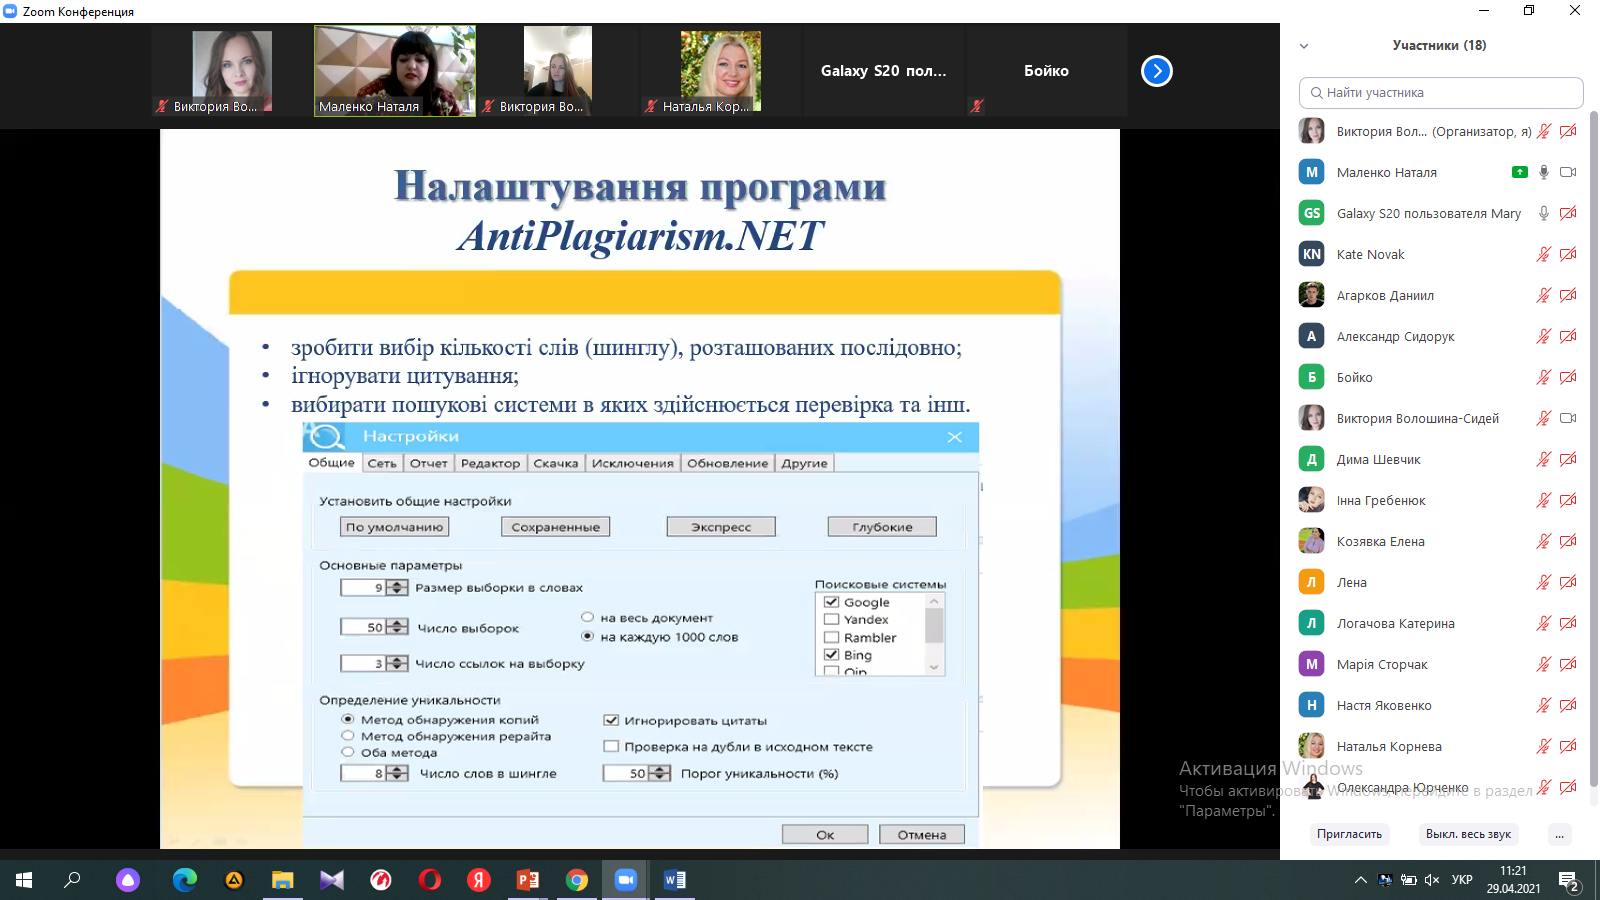Viewport: 1600px width, 900px height.
Task: Click the Zoom icon in taskbar
Action: (x=626, y=880)
